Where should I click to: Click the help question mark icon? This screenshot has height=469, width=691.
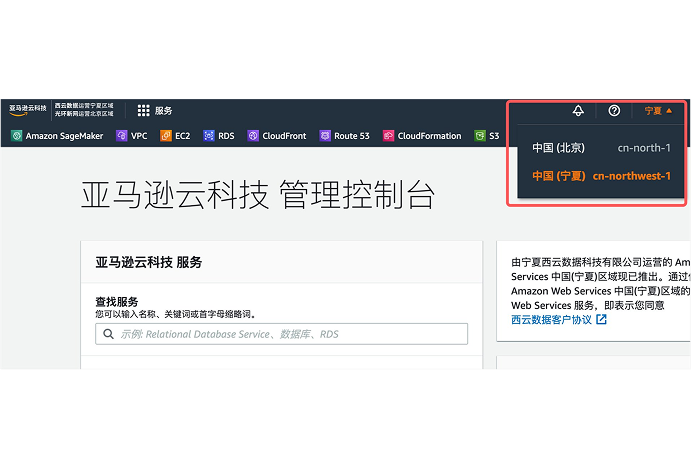[x=614, y=111]
